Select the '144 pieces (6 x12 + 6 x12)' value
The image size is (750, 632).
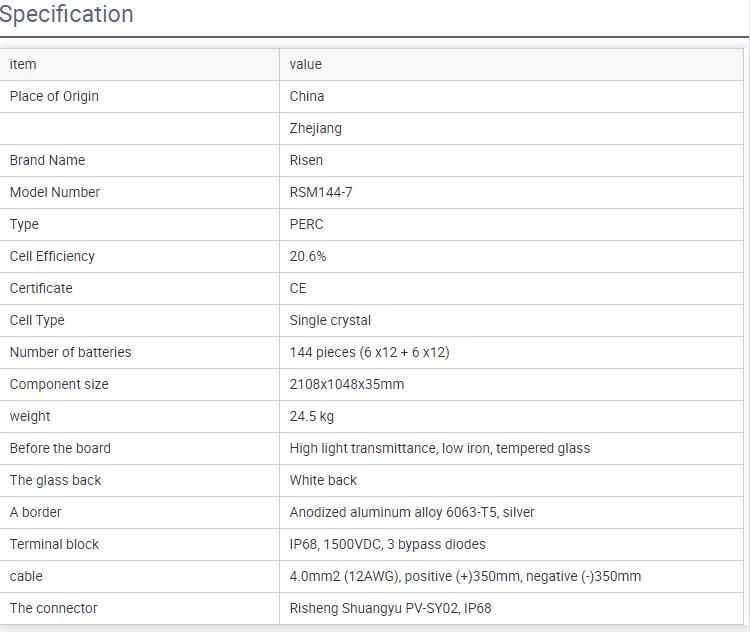tap(369, 353)
